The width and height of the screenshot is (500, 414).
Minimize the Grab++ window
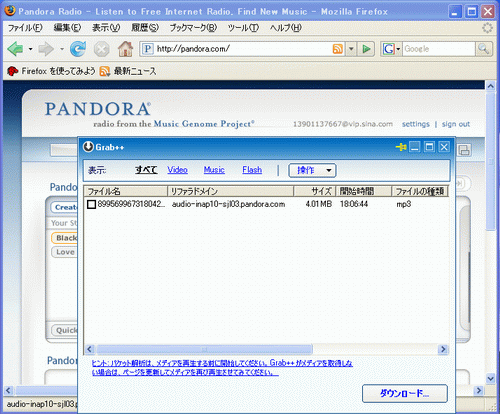coord(414,147)
